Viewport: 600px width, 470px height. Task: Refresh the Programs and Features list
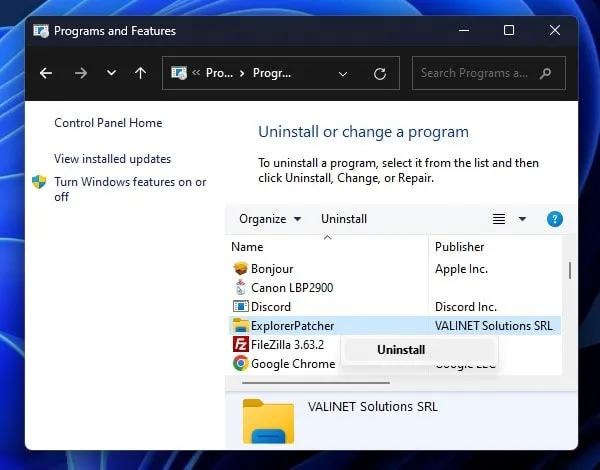tap(380, 73)
